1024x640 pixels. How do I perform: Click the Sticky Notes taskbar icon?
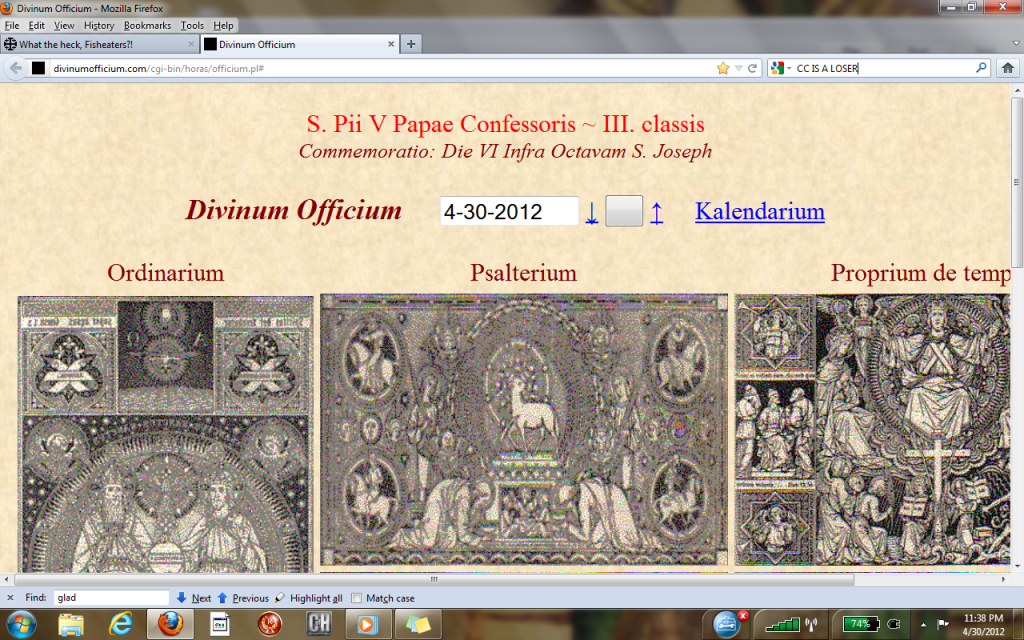point(417,624)
